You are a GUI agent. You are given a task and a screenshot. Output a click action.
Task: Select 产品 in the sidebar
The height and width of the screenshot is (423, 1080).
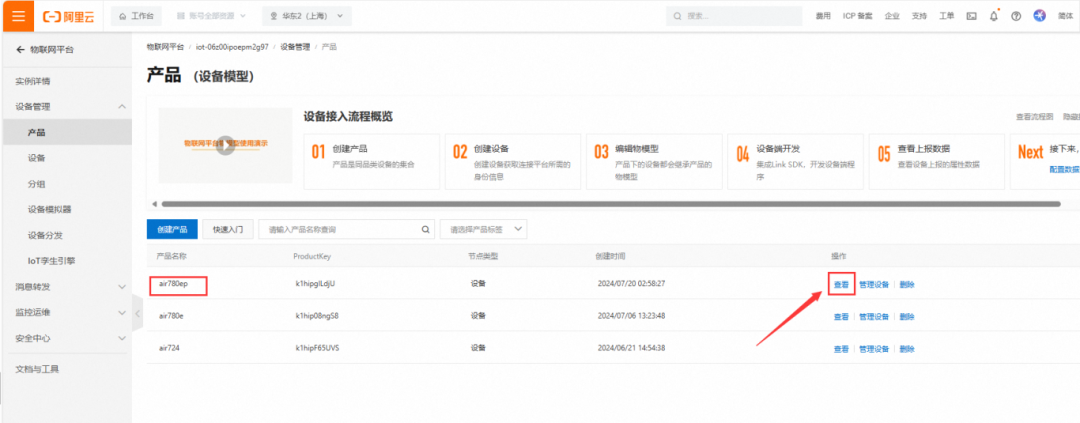click(66, 132)
